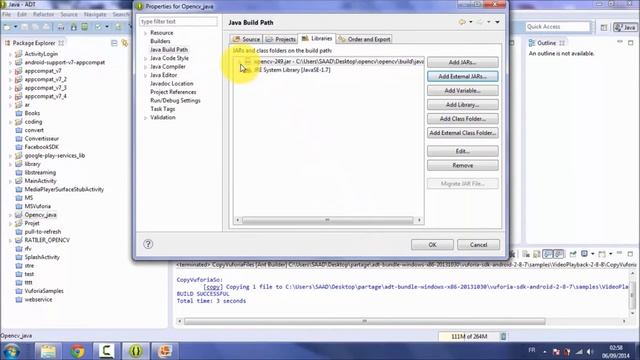The width and height of the screenshot is (640, 360).
Task: Open the New toolbar dropdown arrow
Action: 16,27
